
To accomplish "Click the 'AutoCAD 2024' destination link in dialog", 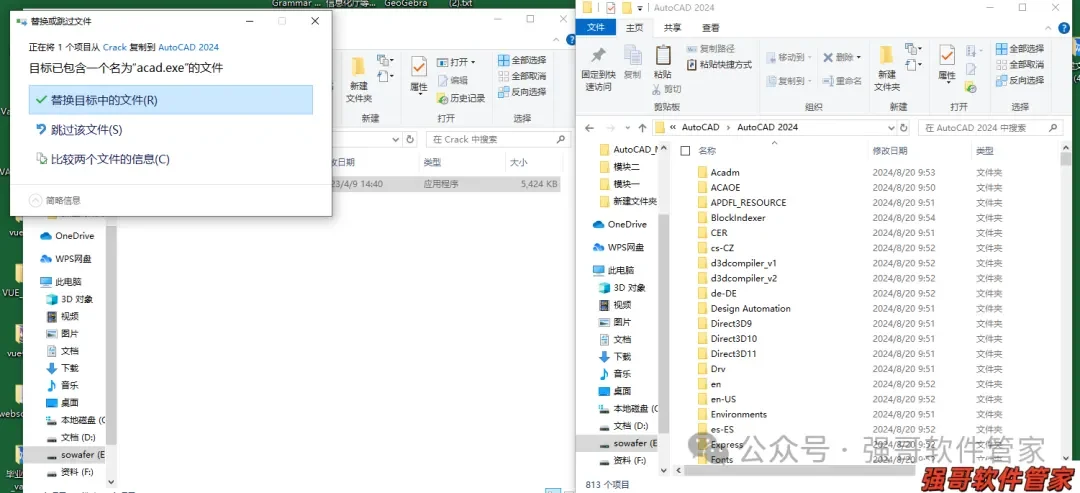I will click(x=188, y=47).
